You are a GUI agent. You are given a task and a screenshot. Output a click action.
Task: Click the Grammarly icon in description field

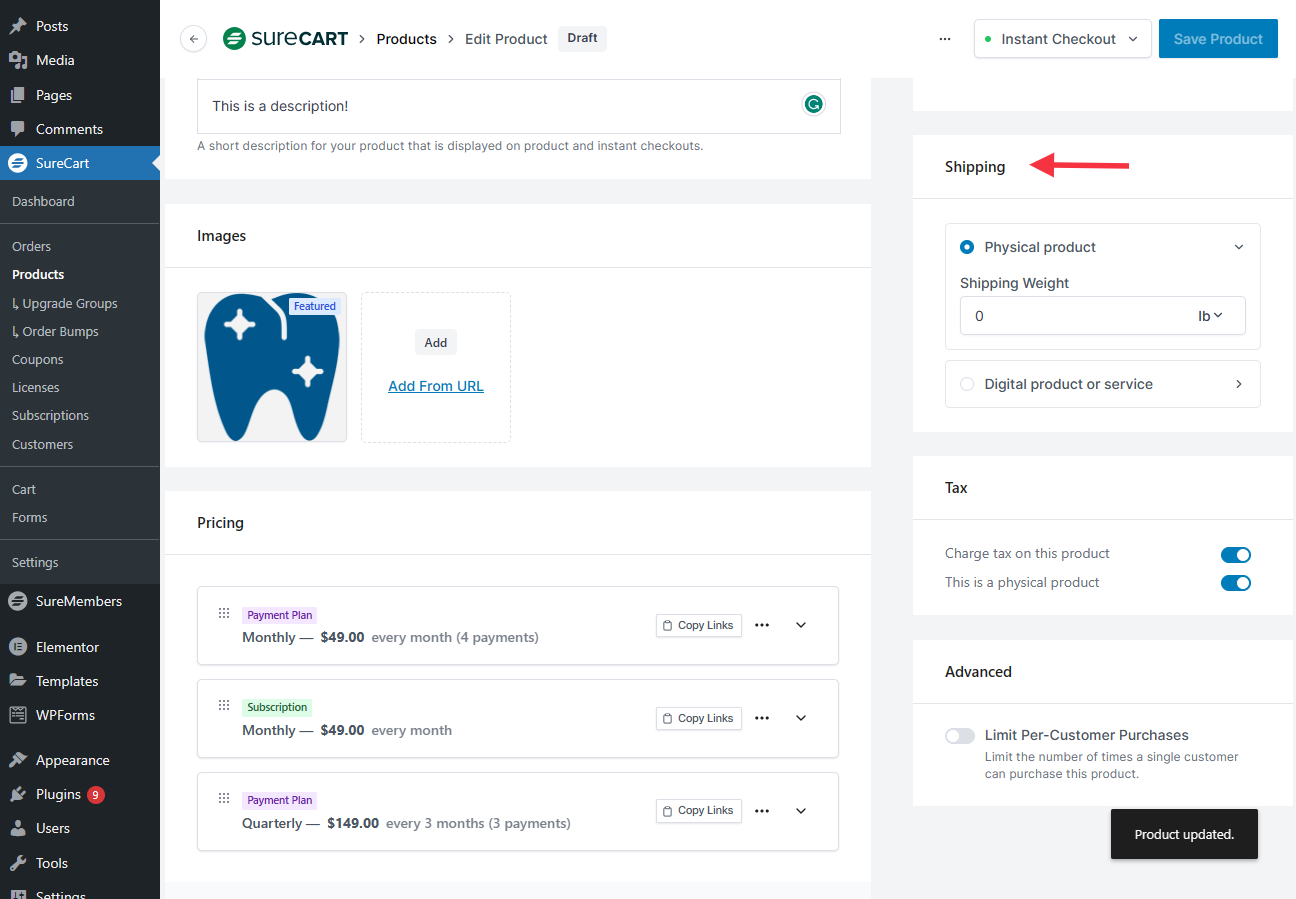click(814, 104)
